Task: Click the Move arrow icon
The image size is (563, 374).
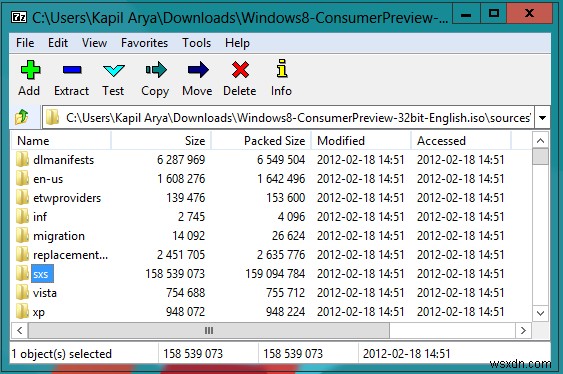Action: [198, 70]
